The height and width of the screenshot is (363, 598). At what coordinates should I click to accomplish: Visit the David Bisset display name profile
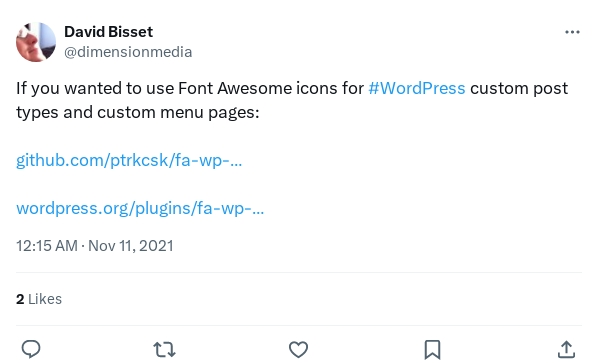click(108, 32)
